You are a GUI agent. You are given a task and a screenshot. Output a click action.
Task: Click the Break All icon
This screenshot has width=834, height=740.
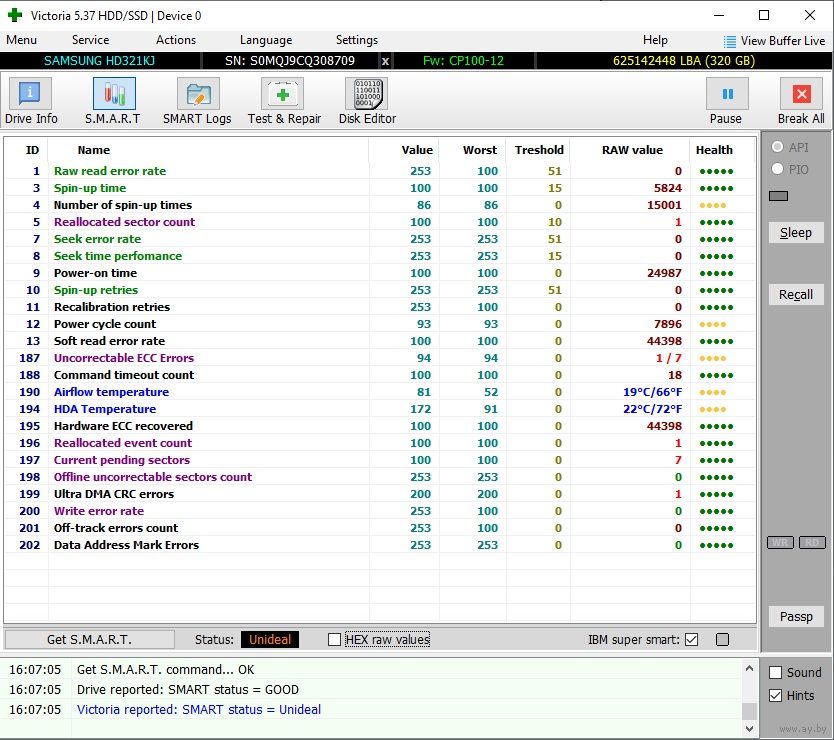click(800, 95)
